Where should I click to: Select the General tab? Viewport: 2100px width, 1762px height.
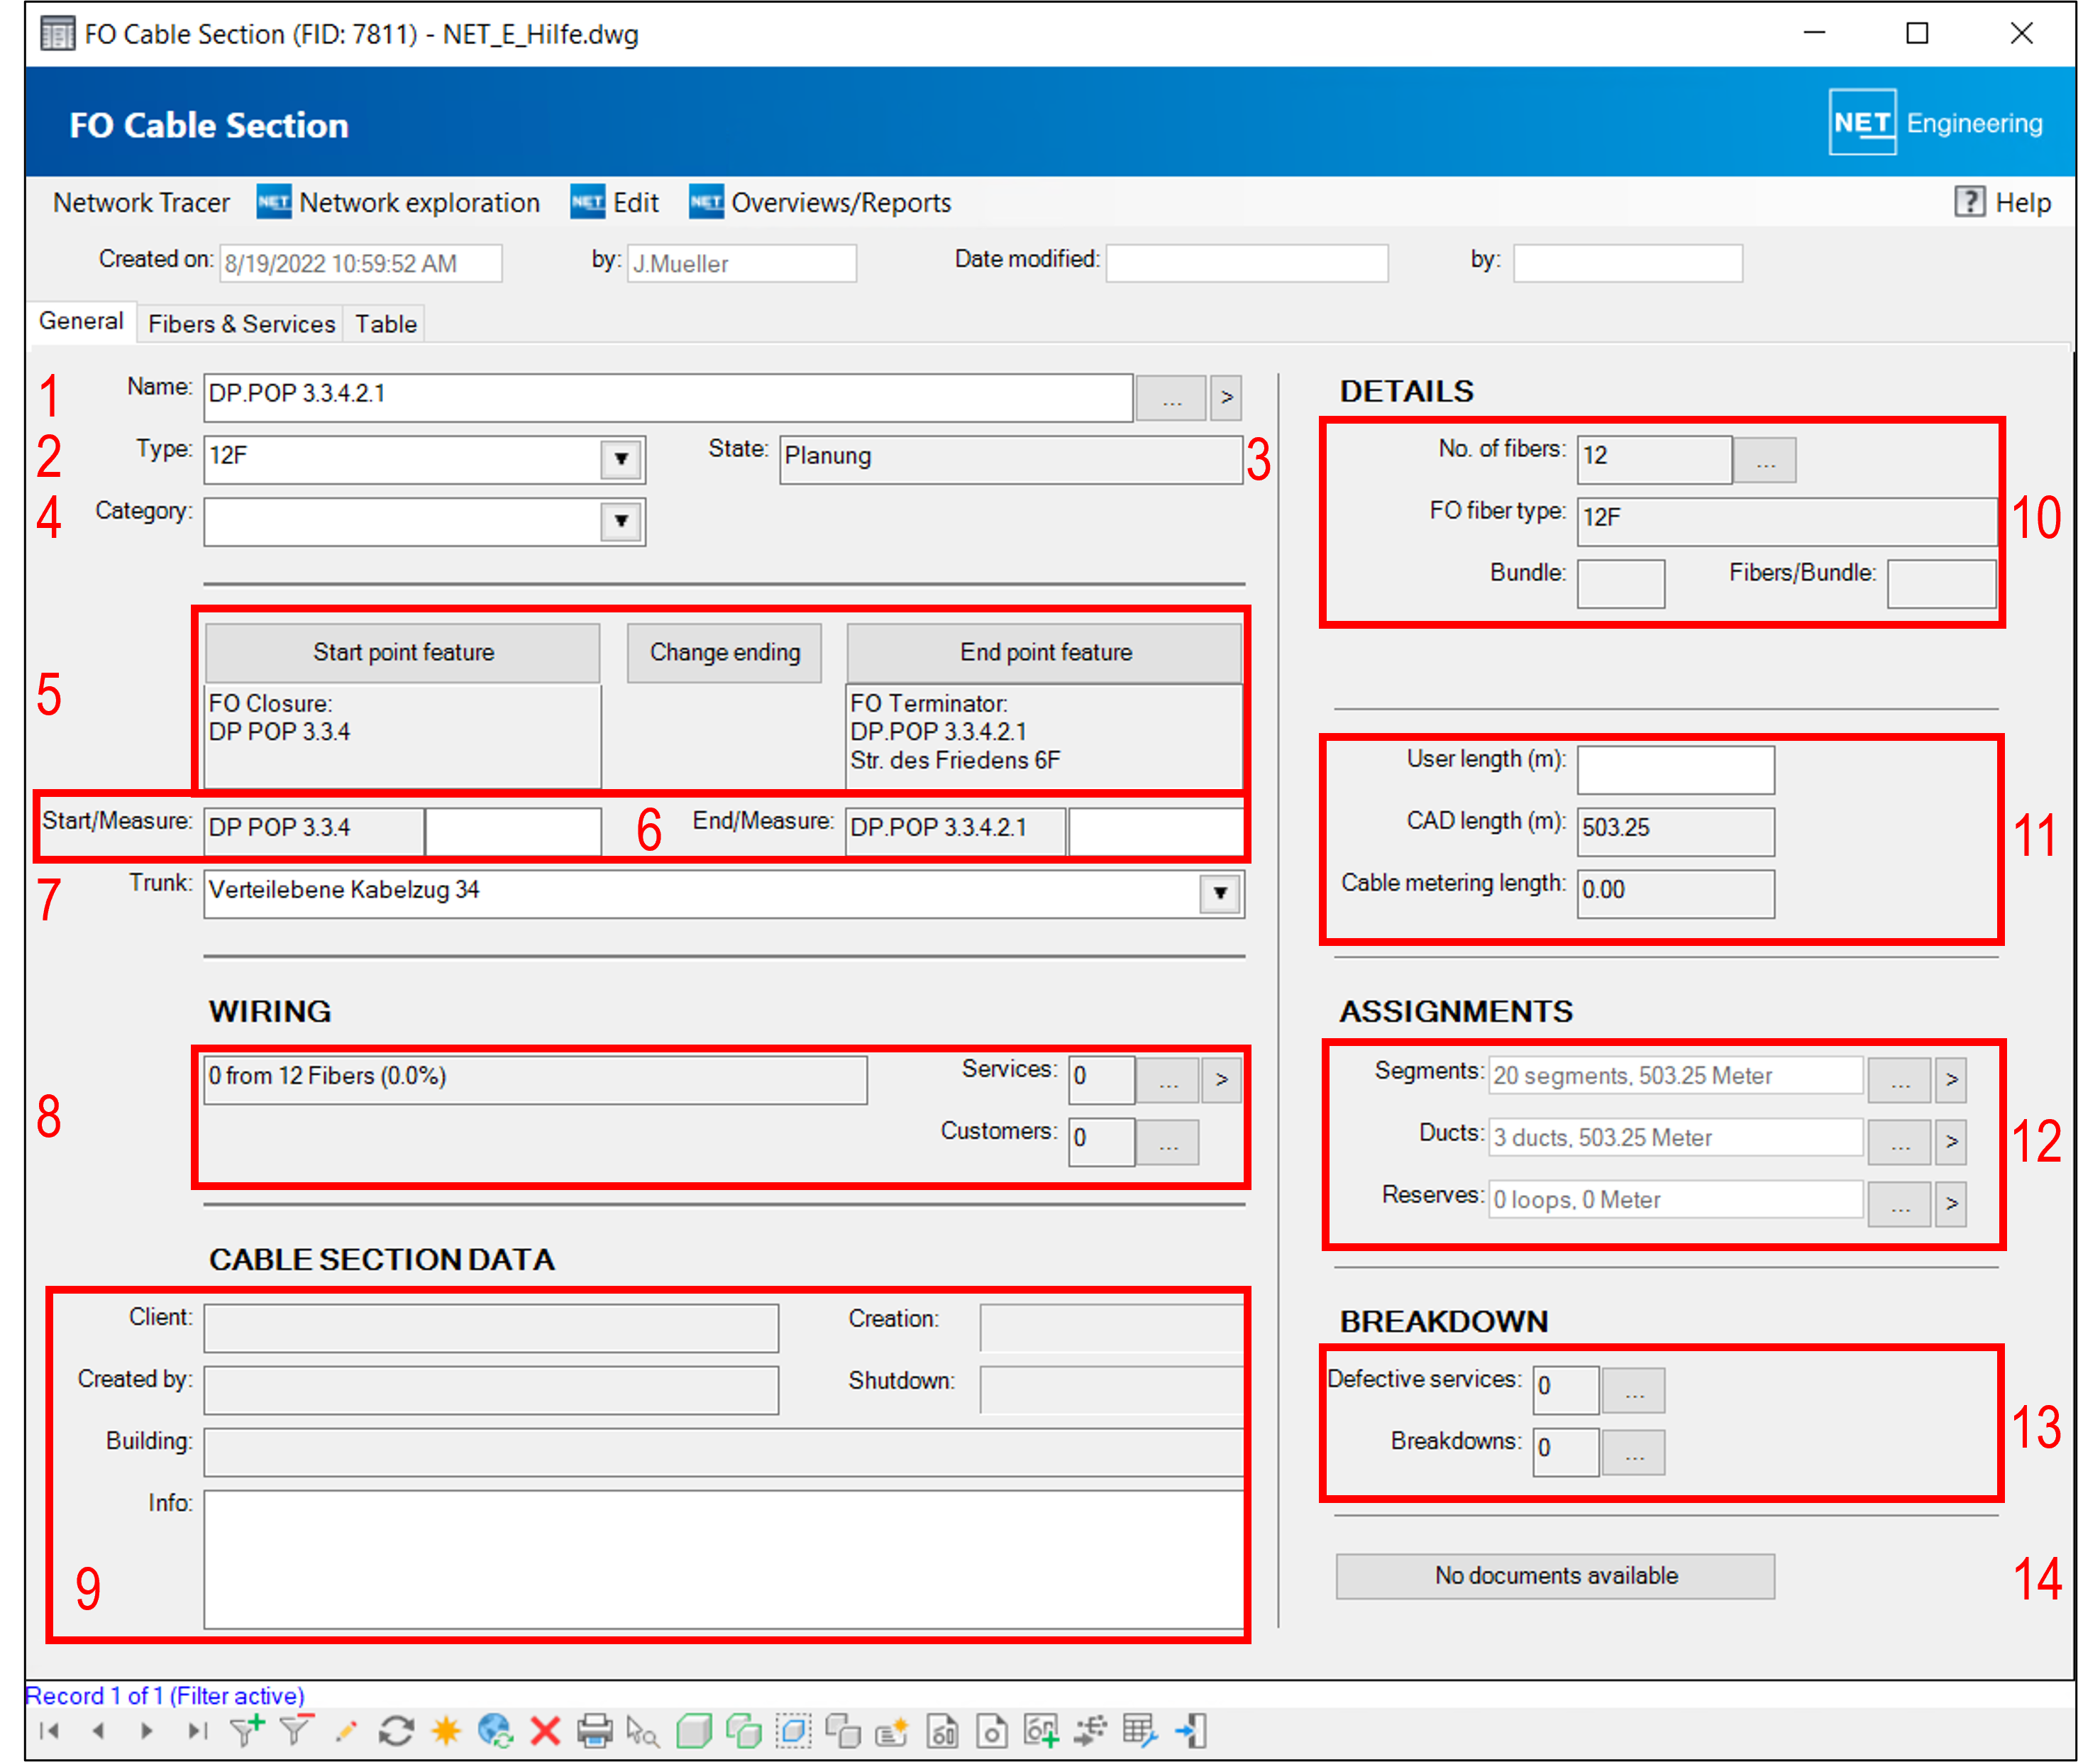click(81, 321)
